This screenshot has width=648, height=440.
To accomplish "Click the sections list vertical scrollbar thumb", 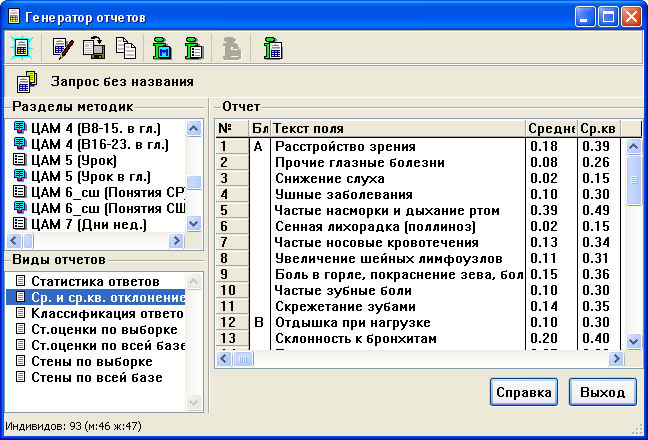I will [194, 182].
